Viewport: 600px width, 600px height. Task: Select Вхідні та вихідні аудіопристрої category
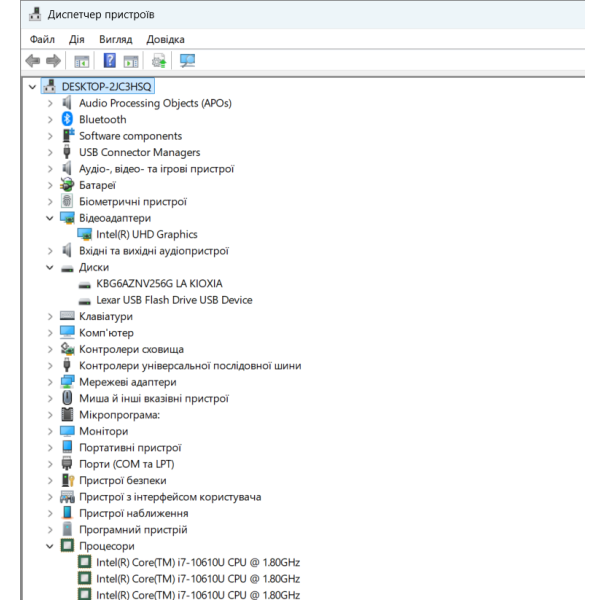coord(154,251)
